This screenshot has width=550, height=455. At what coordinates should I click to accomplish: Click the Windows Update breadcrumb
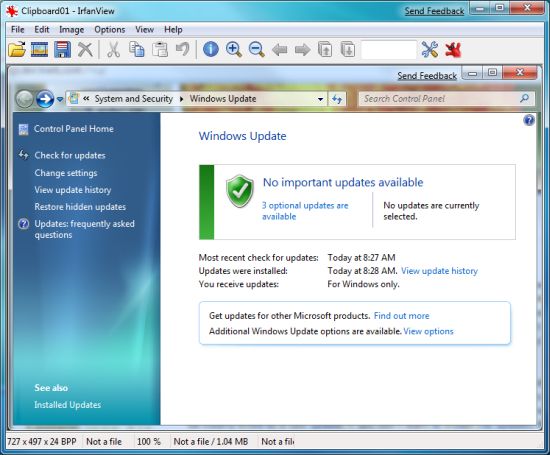pyautogui.click(x=223, y=99)
